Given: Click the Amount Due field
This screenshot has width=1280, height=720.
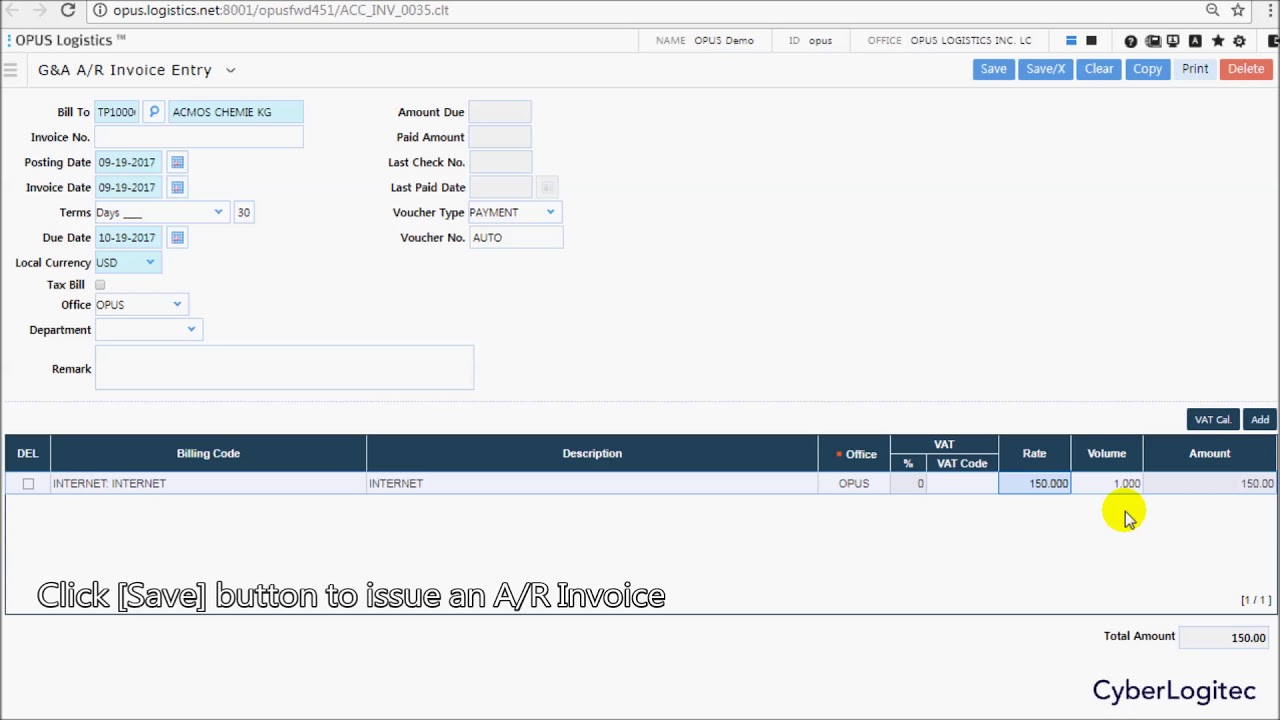Looking at the screenshot, I should pos(499,112).
